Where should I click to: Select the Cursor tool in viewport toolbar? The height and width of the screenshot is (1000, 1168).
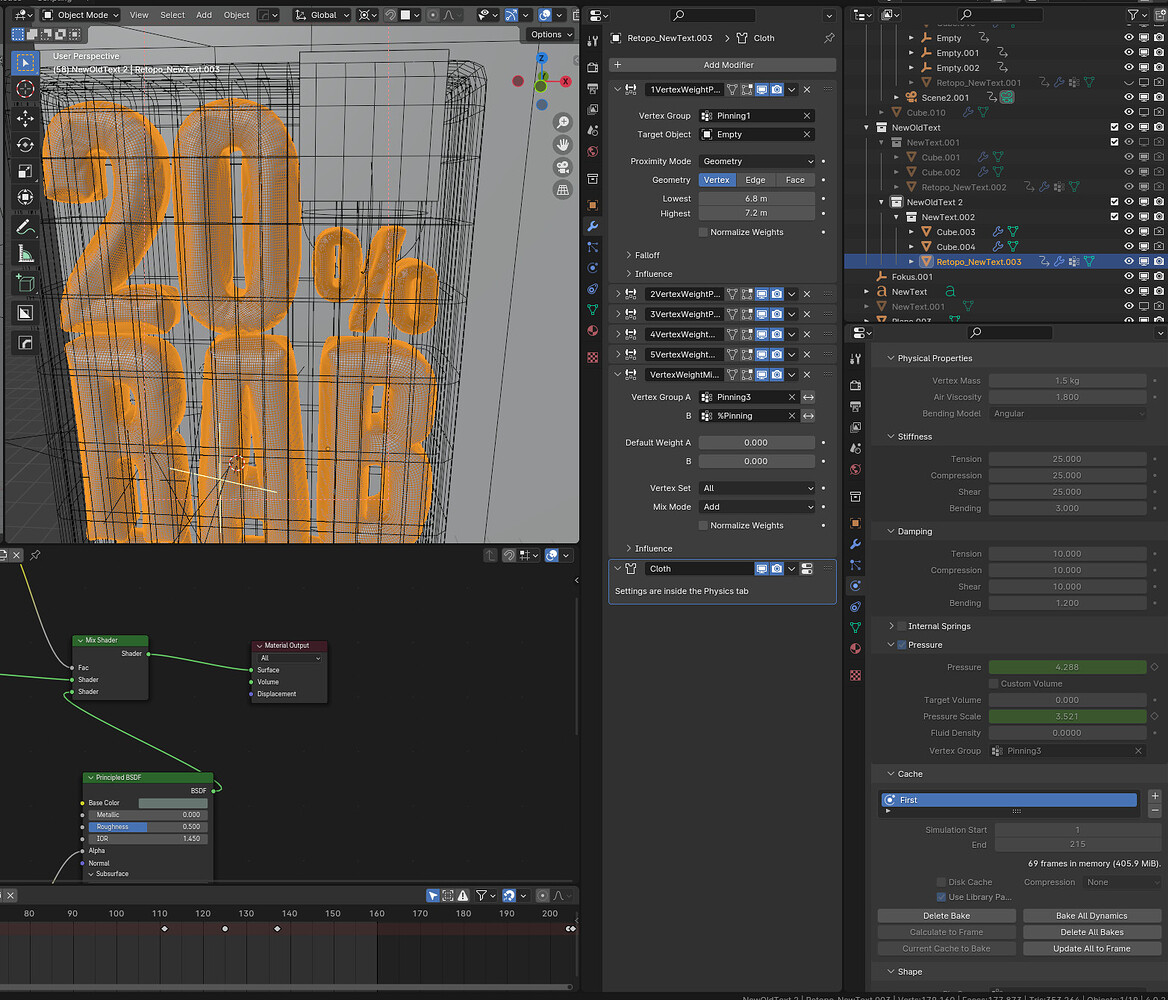pos(25,89)
